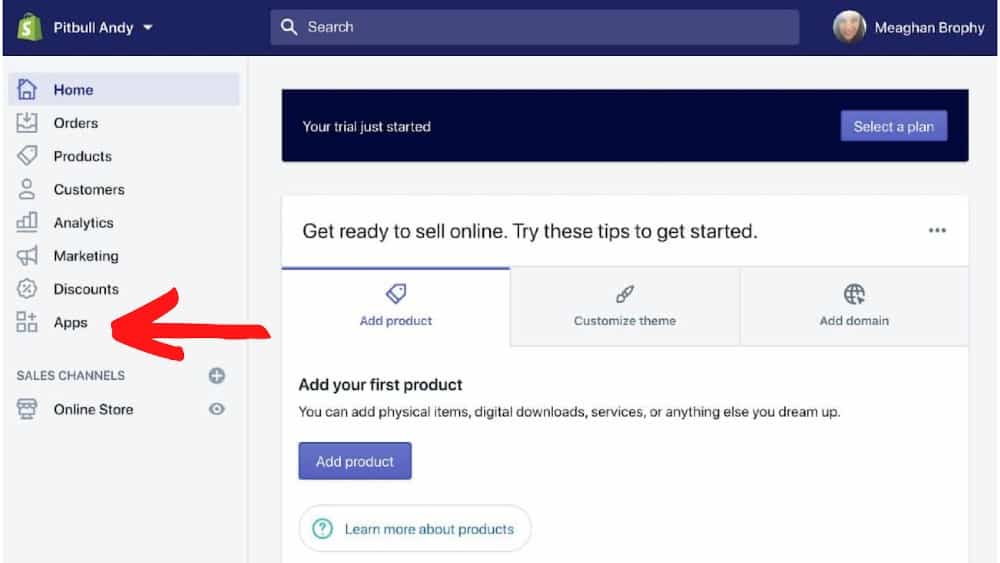Click the Analytics bar chart icon
The width and height of the screenshot is (1000, 563).
(27, 222)
